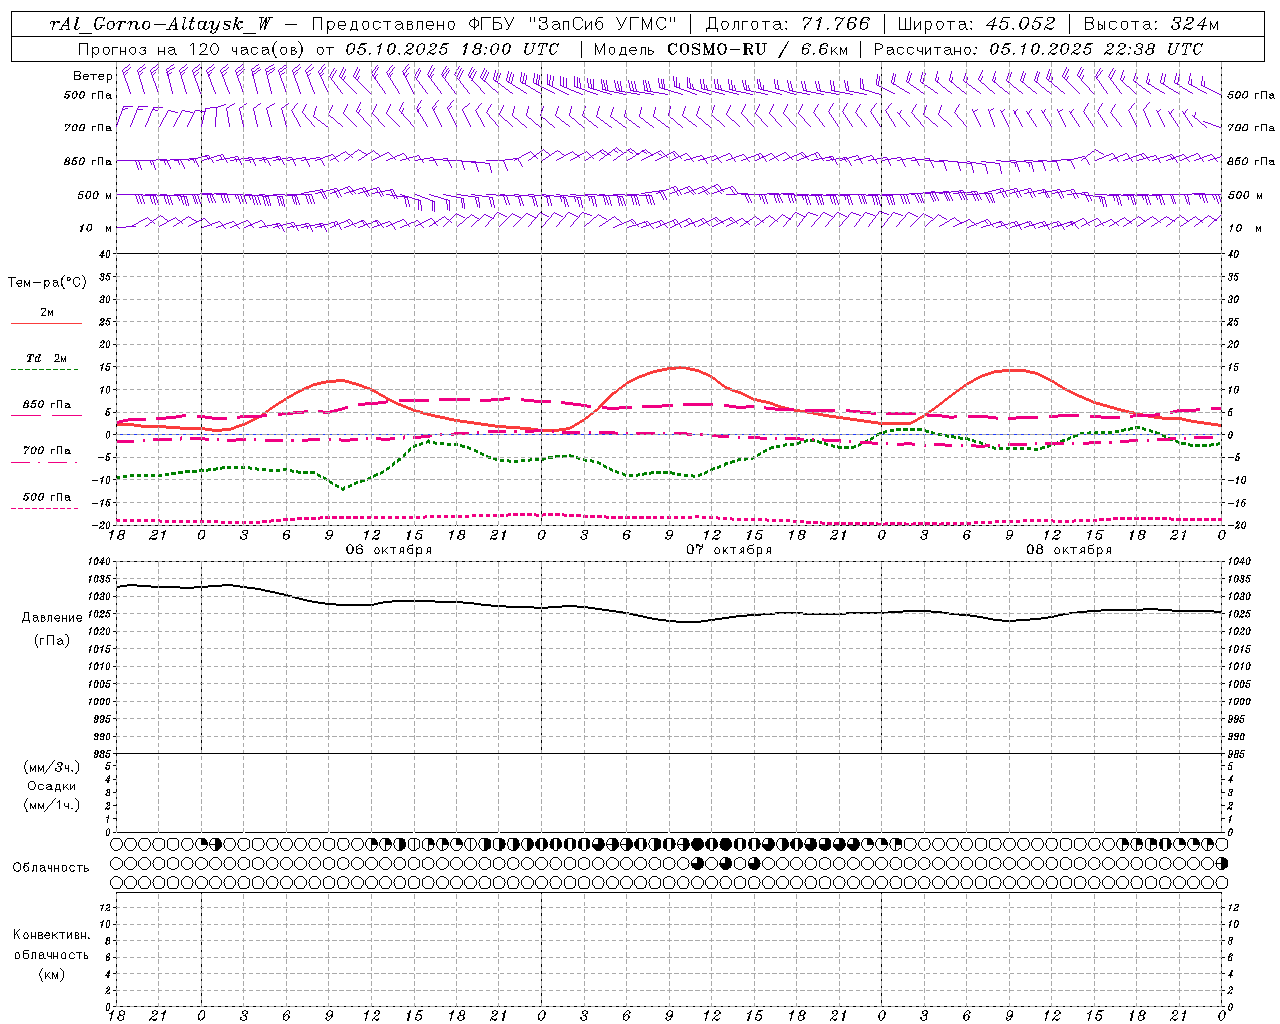Image resolution: width=1280 pixels, height=1024 pixels.
Task: Click the (мм/1ч.) precipitation unit label
Action: pos(51,805)
